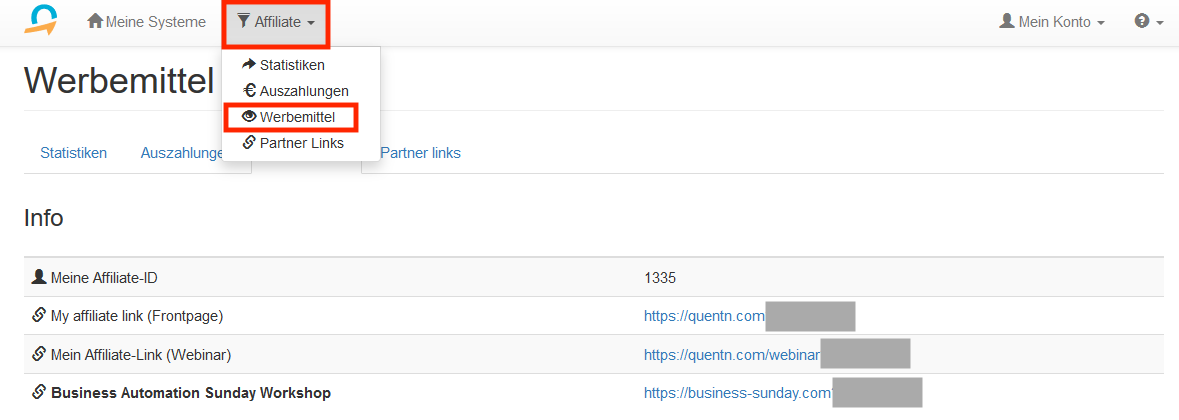Open the business-sunday.com workshop link
Screen dimensions: 1179x420
point(738,392)
